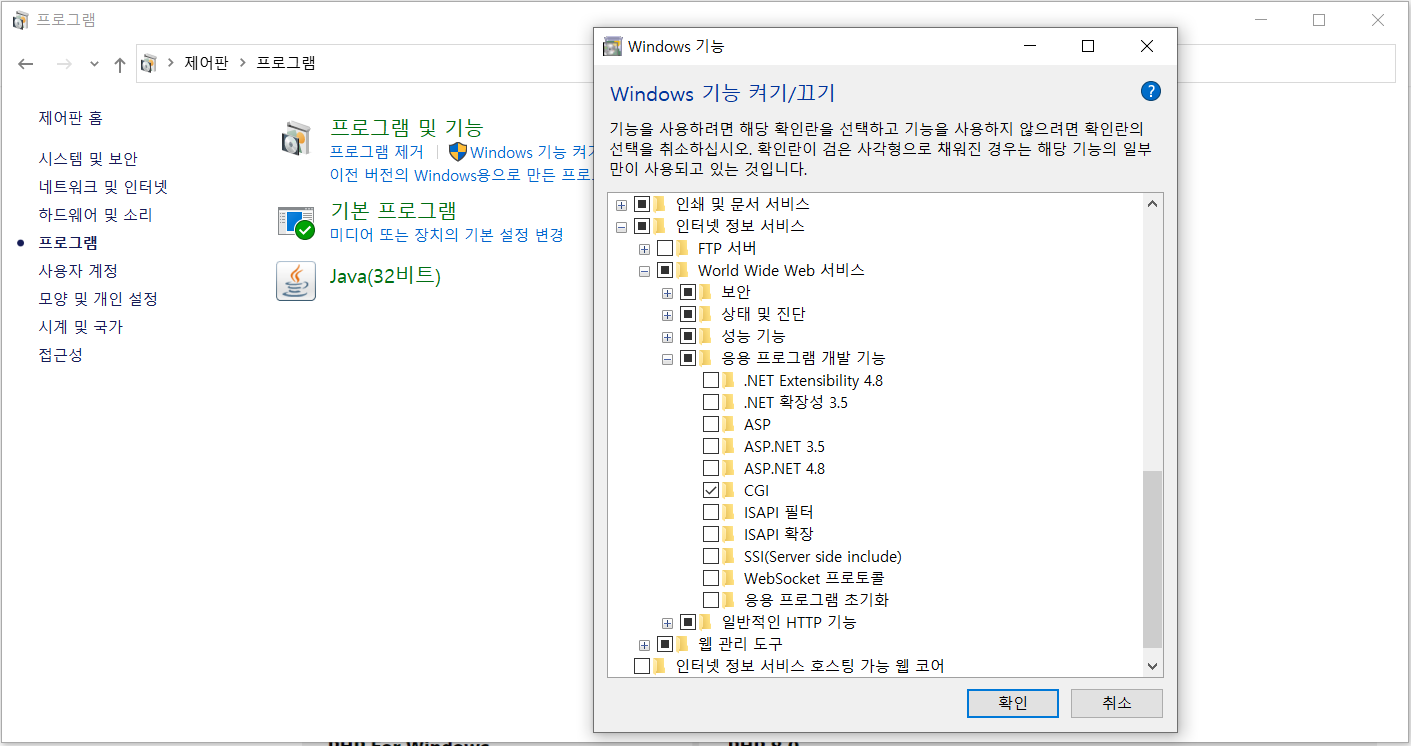Screen dimensions: 1411x746
Task: Click the folder icon beside CGI
Action: [729, 490]
